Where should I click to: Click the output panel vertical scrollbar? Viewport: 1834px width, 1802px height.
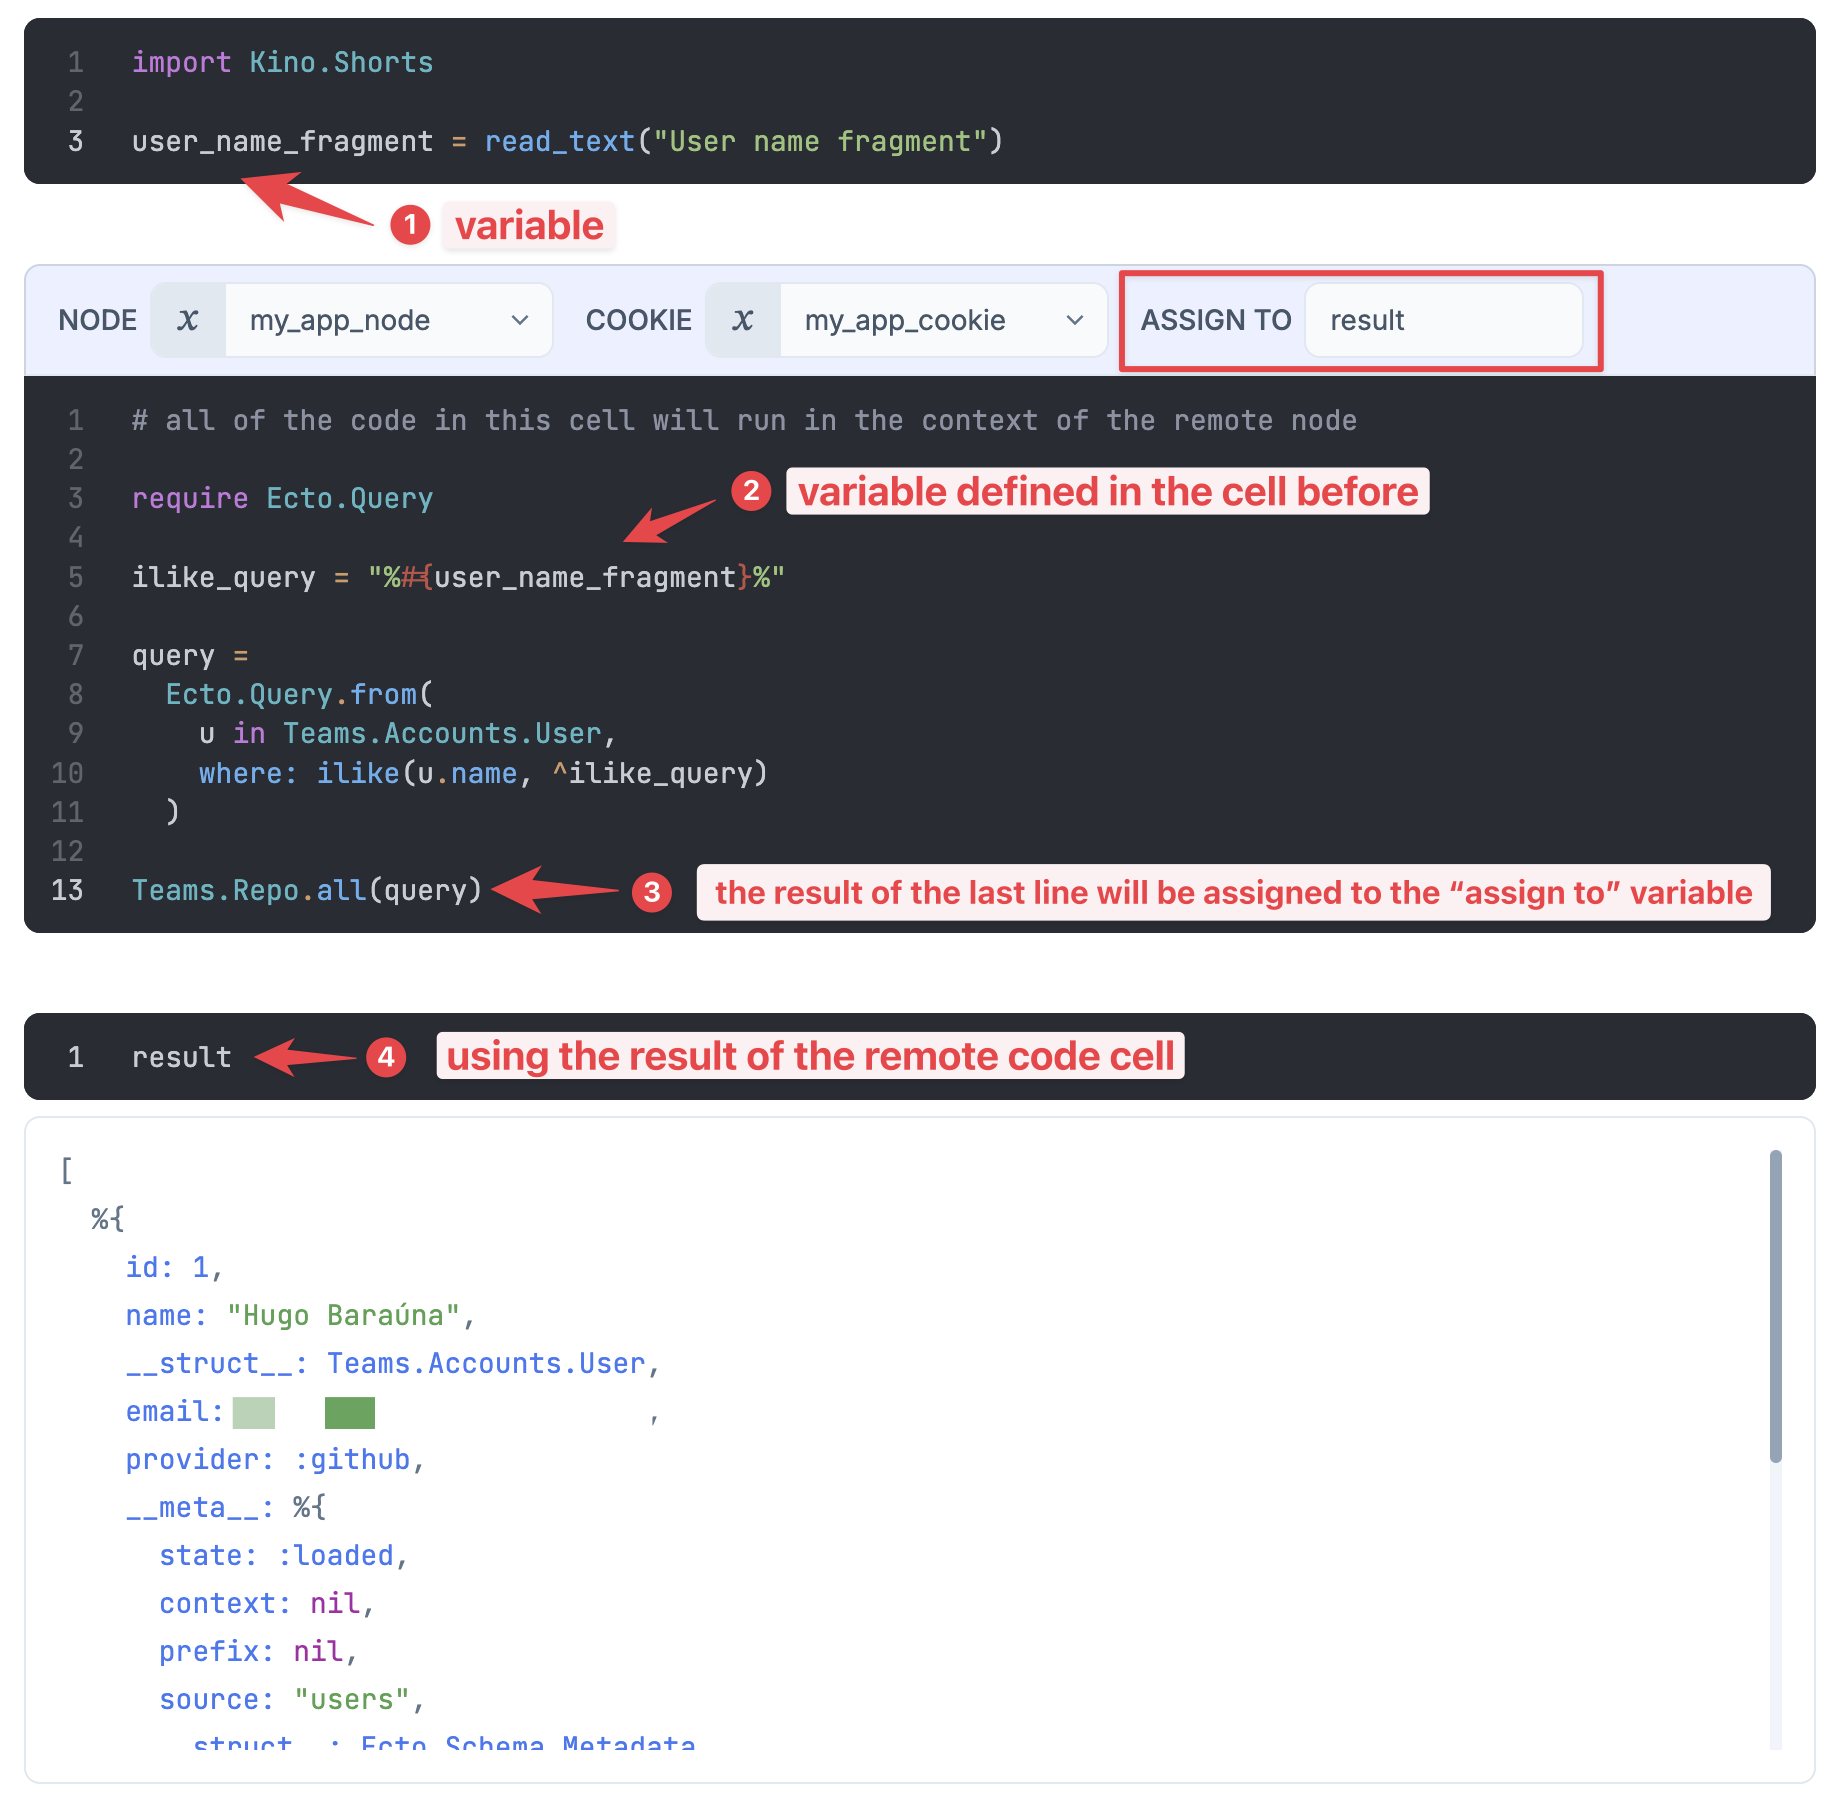click(x=1775, y=1305)
